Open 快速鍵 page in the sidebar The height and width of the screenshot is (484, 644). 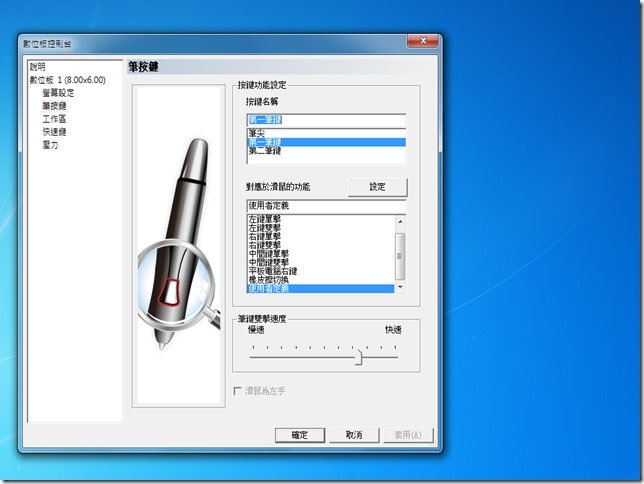coord(54,131)
